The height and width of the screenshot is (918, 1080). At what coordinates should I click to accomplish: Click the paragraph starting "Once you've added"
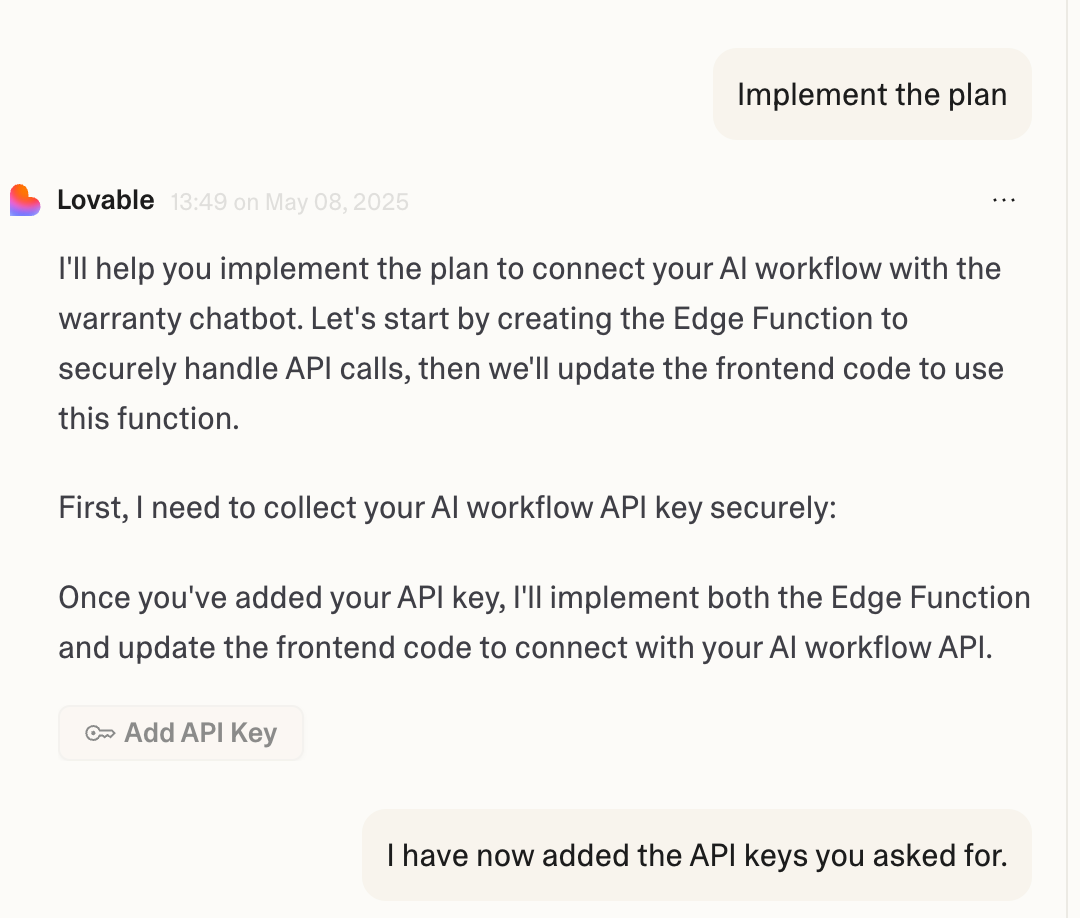pyautogui.click(x=544, y=622)
